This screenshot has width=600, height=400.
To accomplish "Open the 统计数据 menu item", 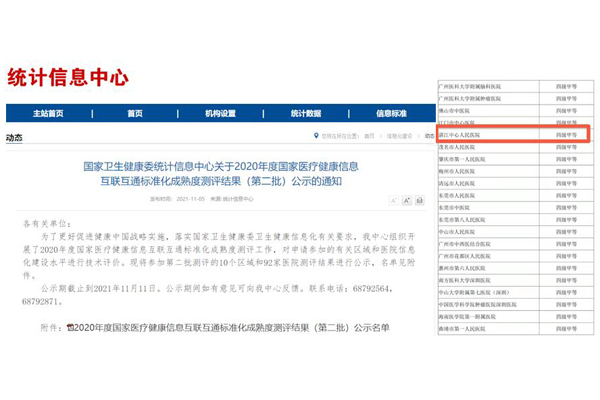I will tap(306, 113).
